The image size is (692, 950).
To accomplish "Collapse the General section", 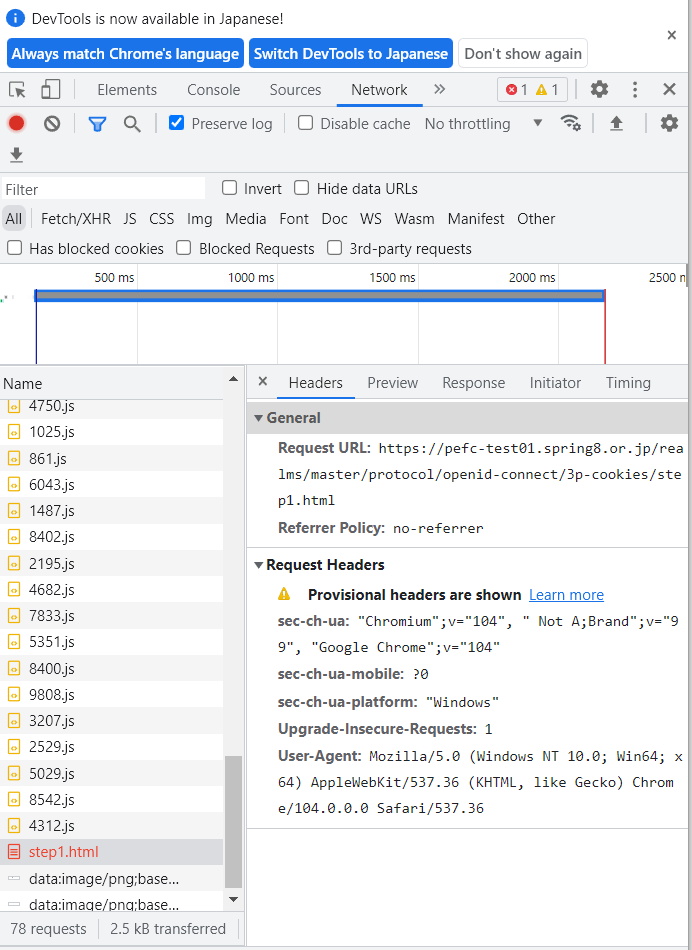I will point(259,419).
